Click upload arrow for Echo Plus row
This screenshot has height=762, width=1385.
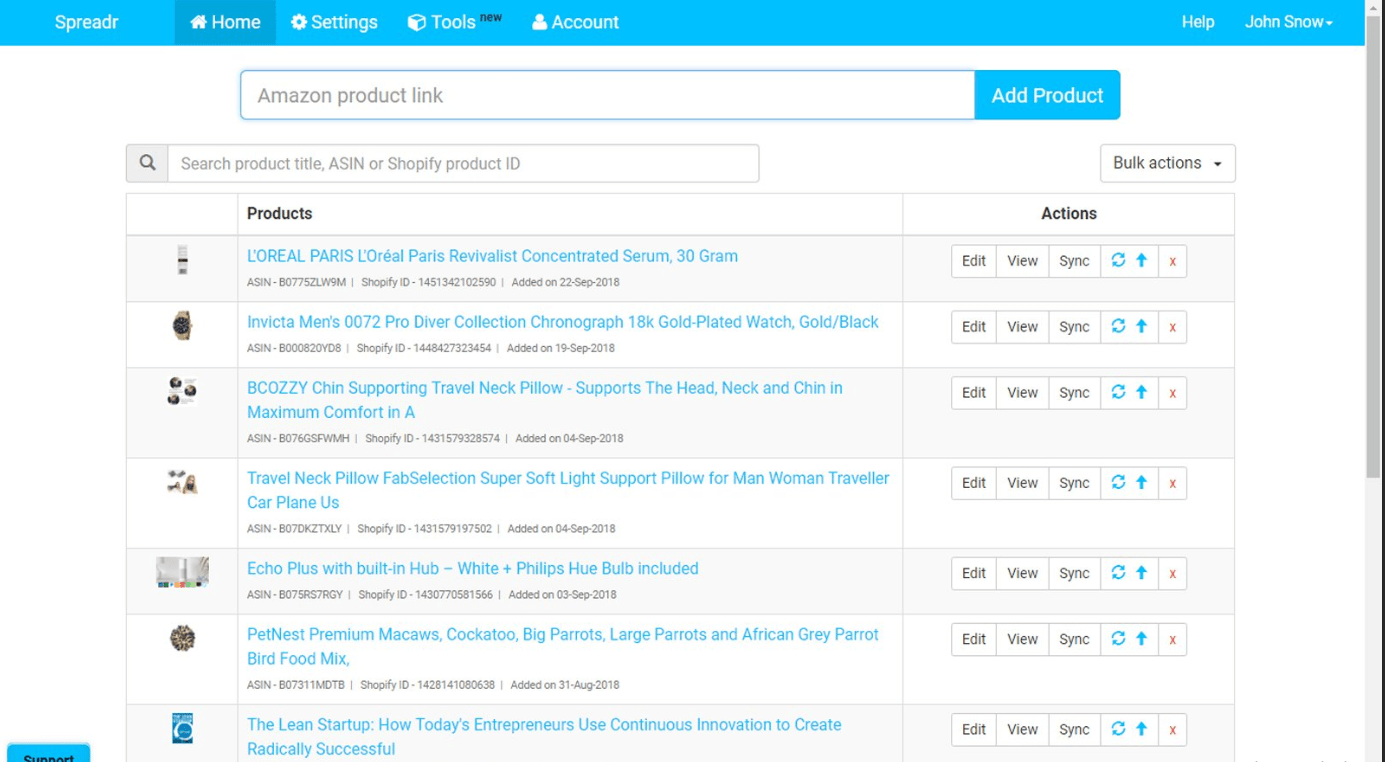(1141, 573)
